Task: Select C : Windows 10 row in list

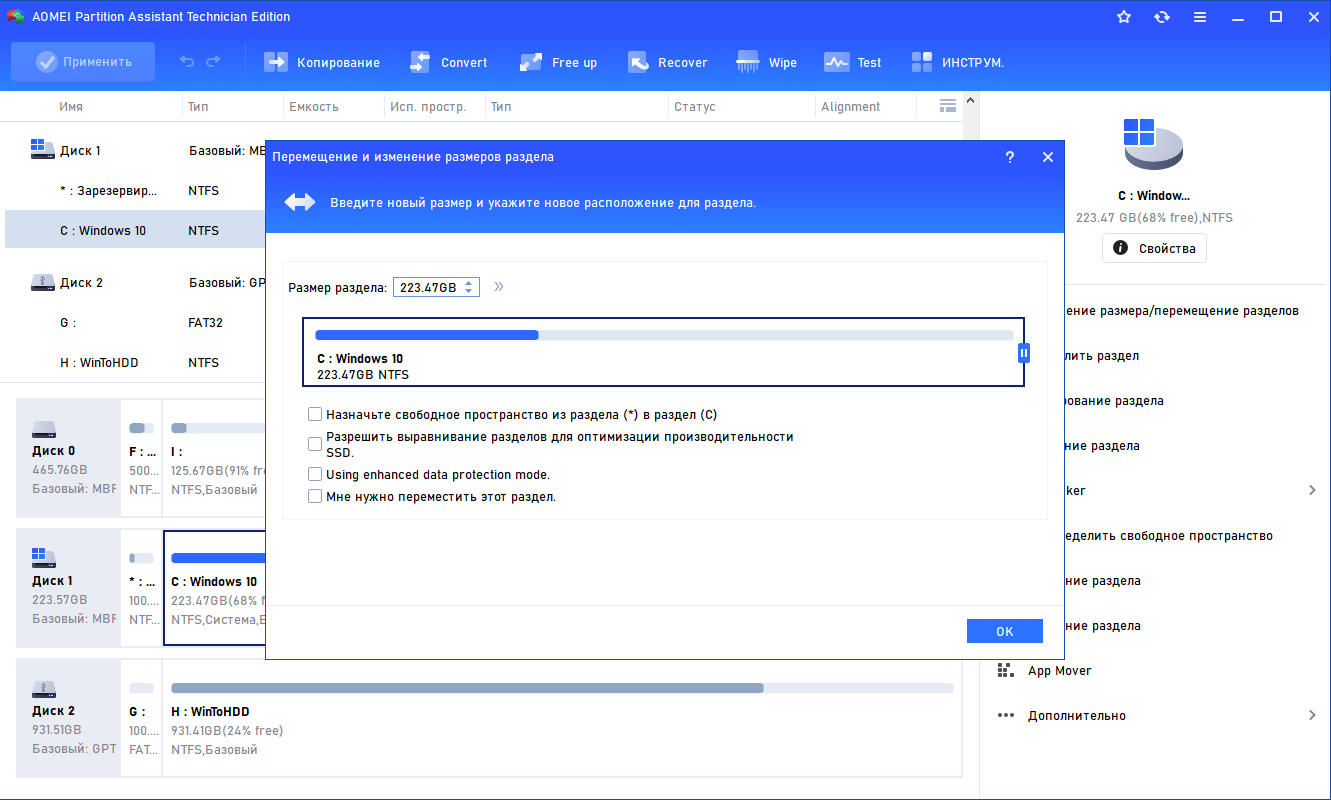Action: [135, 230]
